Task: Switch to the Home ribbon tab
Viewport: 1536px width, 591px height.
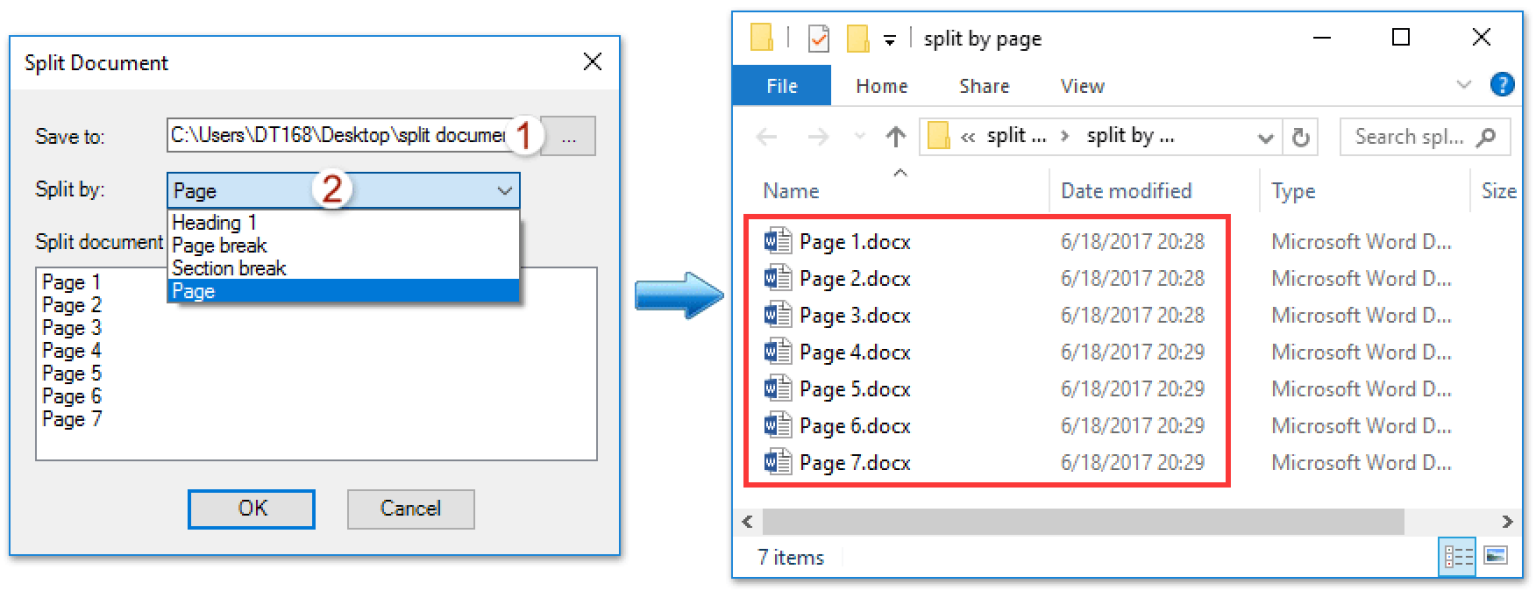Action: click(x=881, y=86)
